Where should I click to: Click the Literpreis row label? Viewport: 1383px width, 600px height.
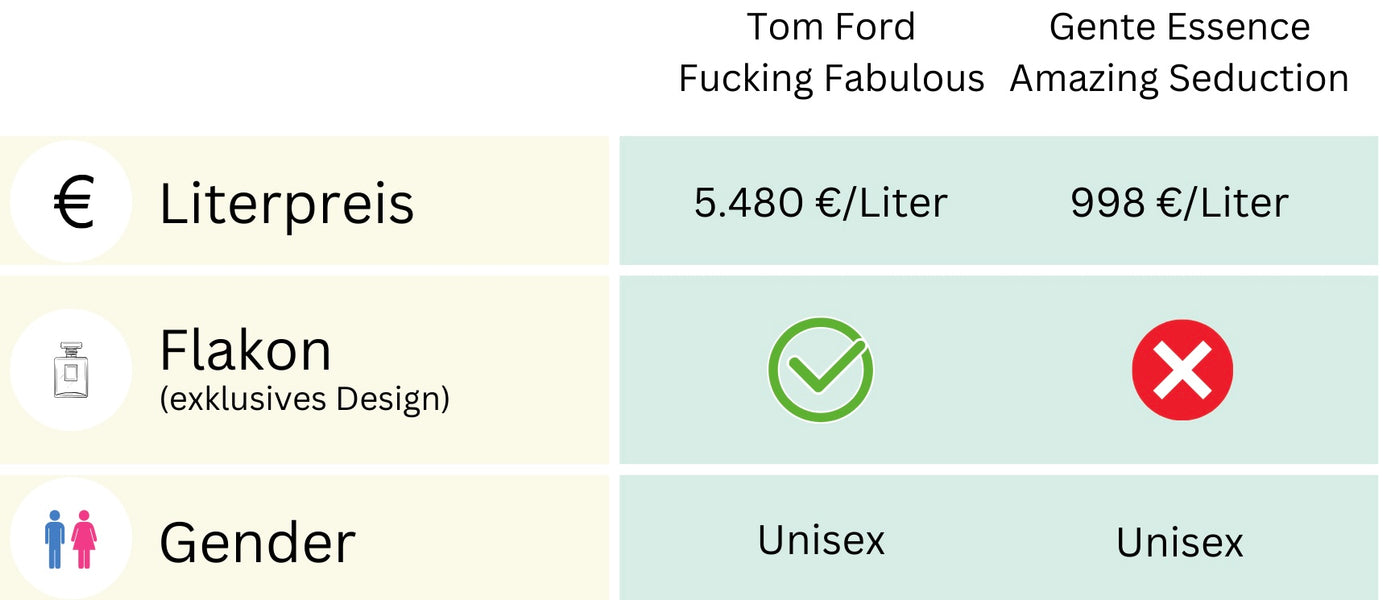(286, 203)
